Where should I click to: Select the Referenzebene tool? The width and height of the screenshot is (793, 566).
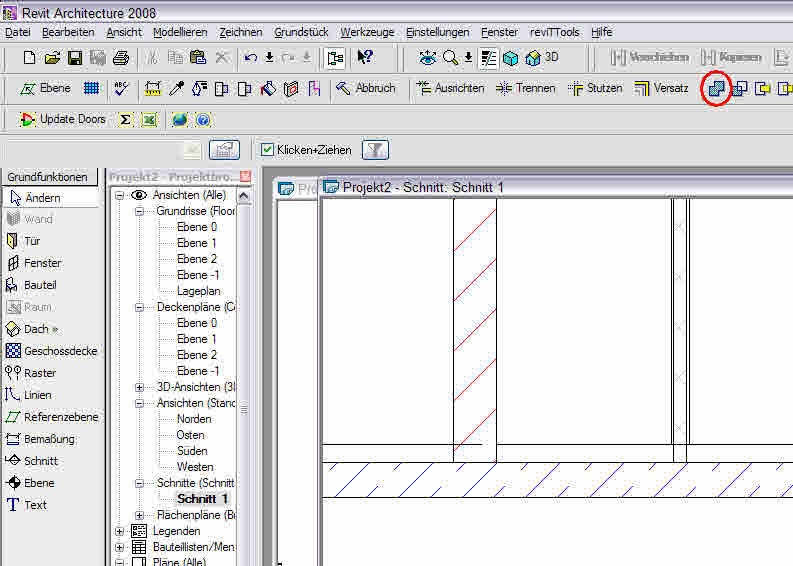tap(52, 417)
